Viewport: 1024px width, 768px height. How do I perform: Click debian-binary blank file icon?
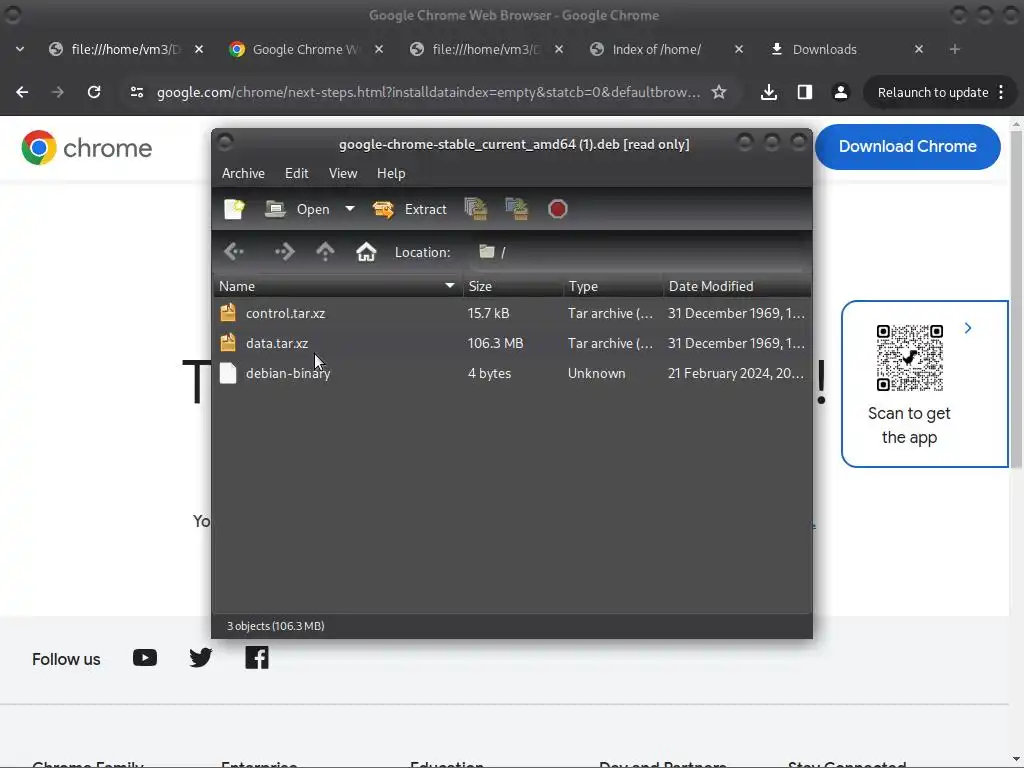point(228,373)
